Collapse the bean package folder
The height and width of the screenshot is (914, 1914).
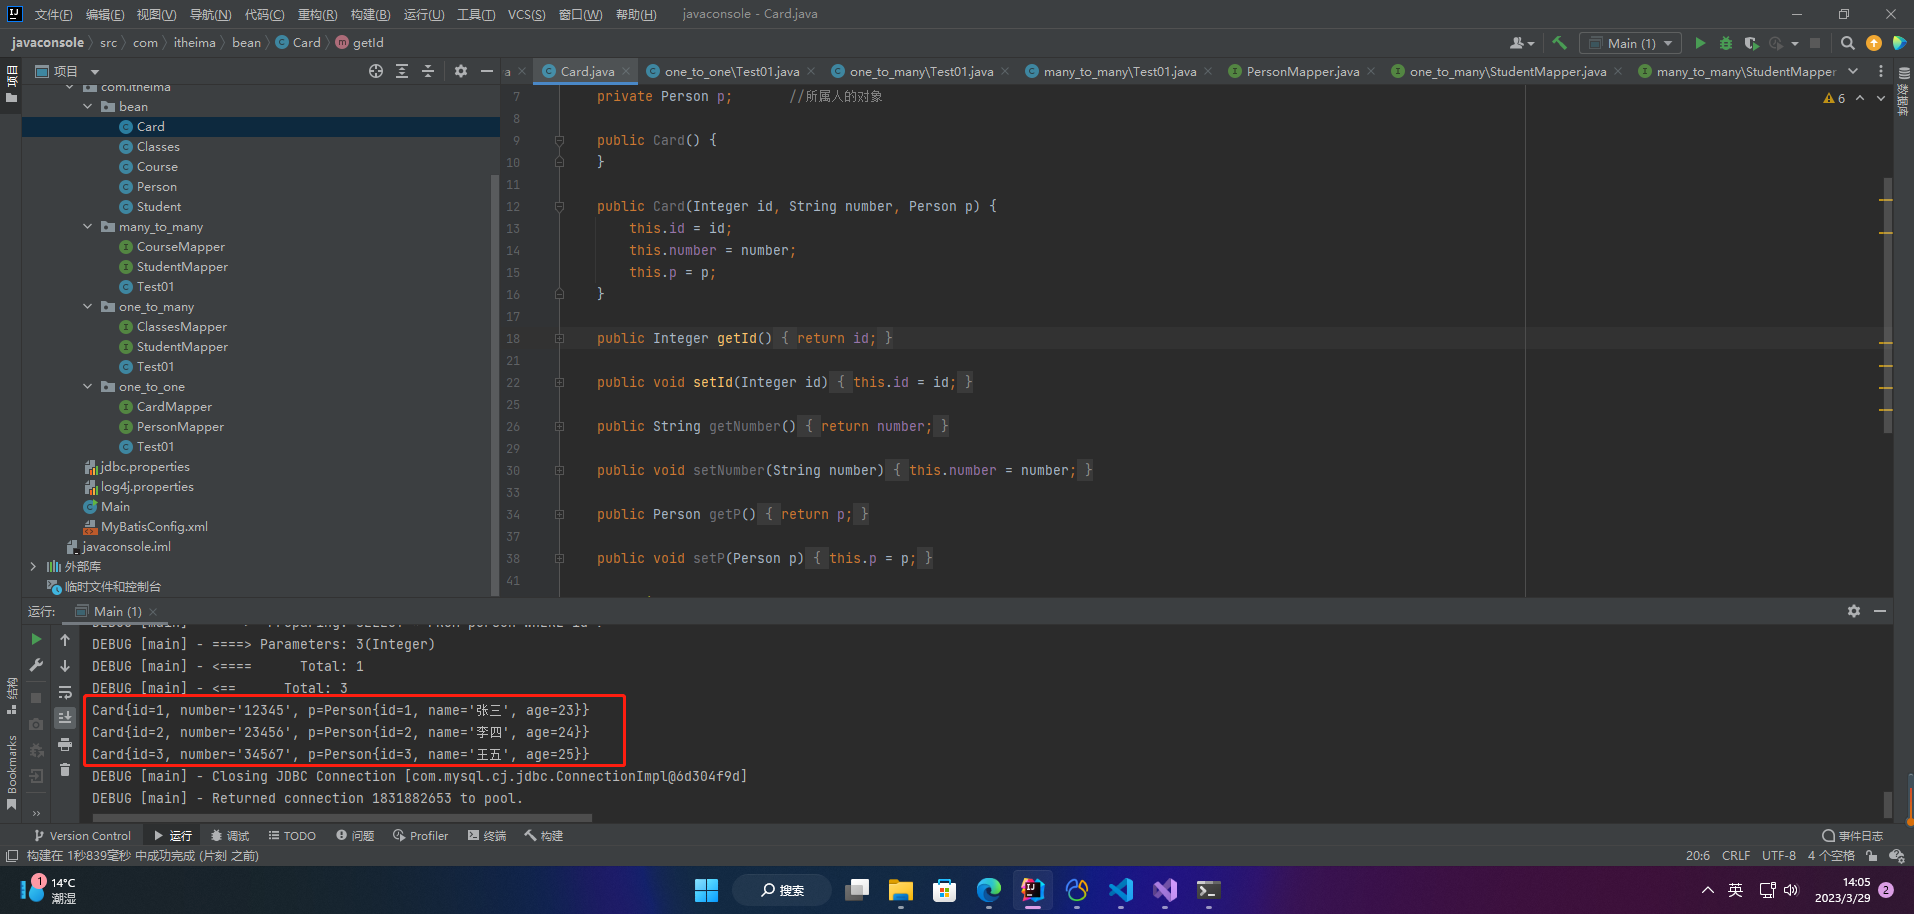tap(88, 107)
